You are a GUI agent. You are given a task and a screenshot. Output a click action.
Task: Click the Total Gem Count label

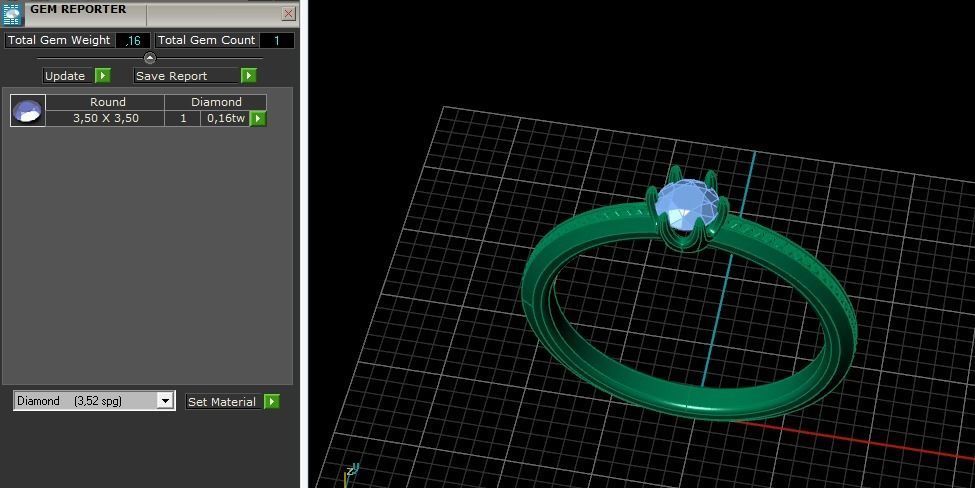206,40
